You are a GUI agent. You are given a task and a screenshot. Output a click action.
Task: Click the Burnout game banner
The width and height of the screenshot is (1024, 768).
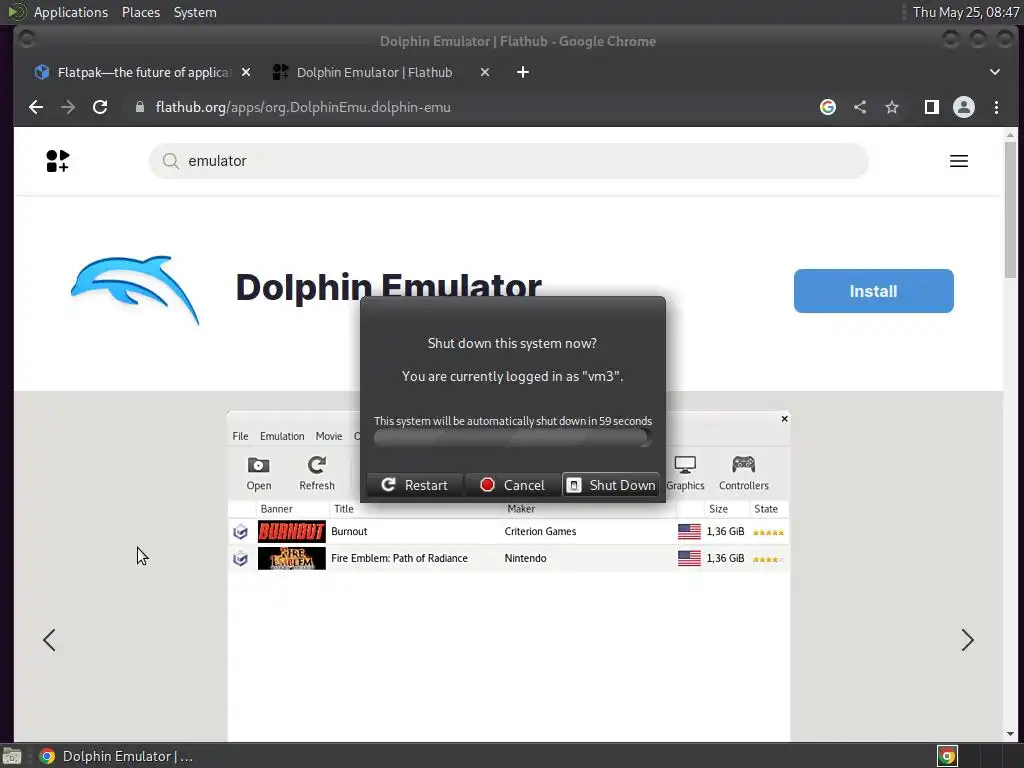pos(291,532)
